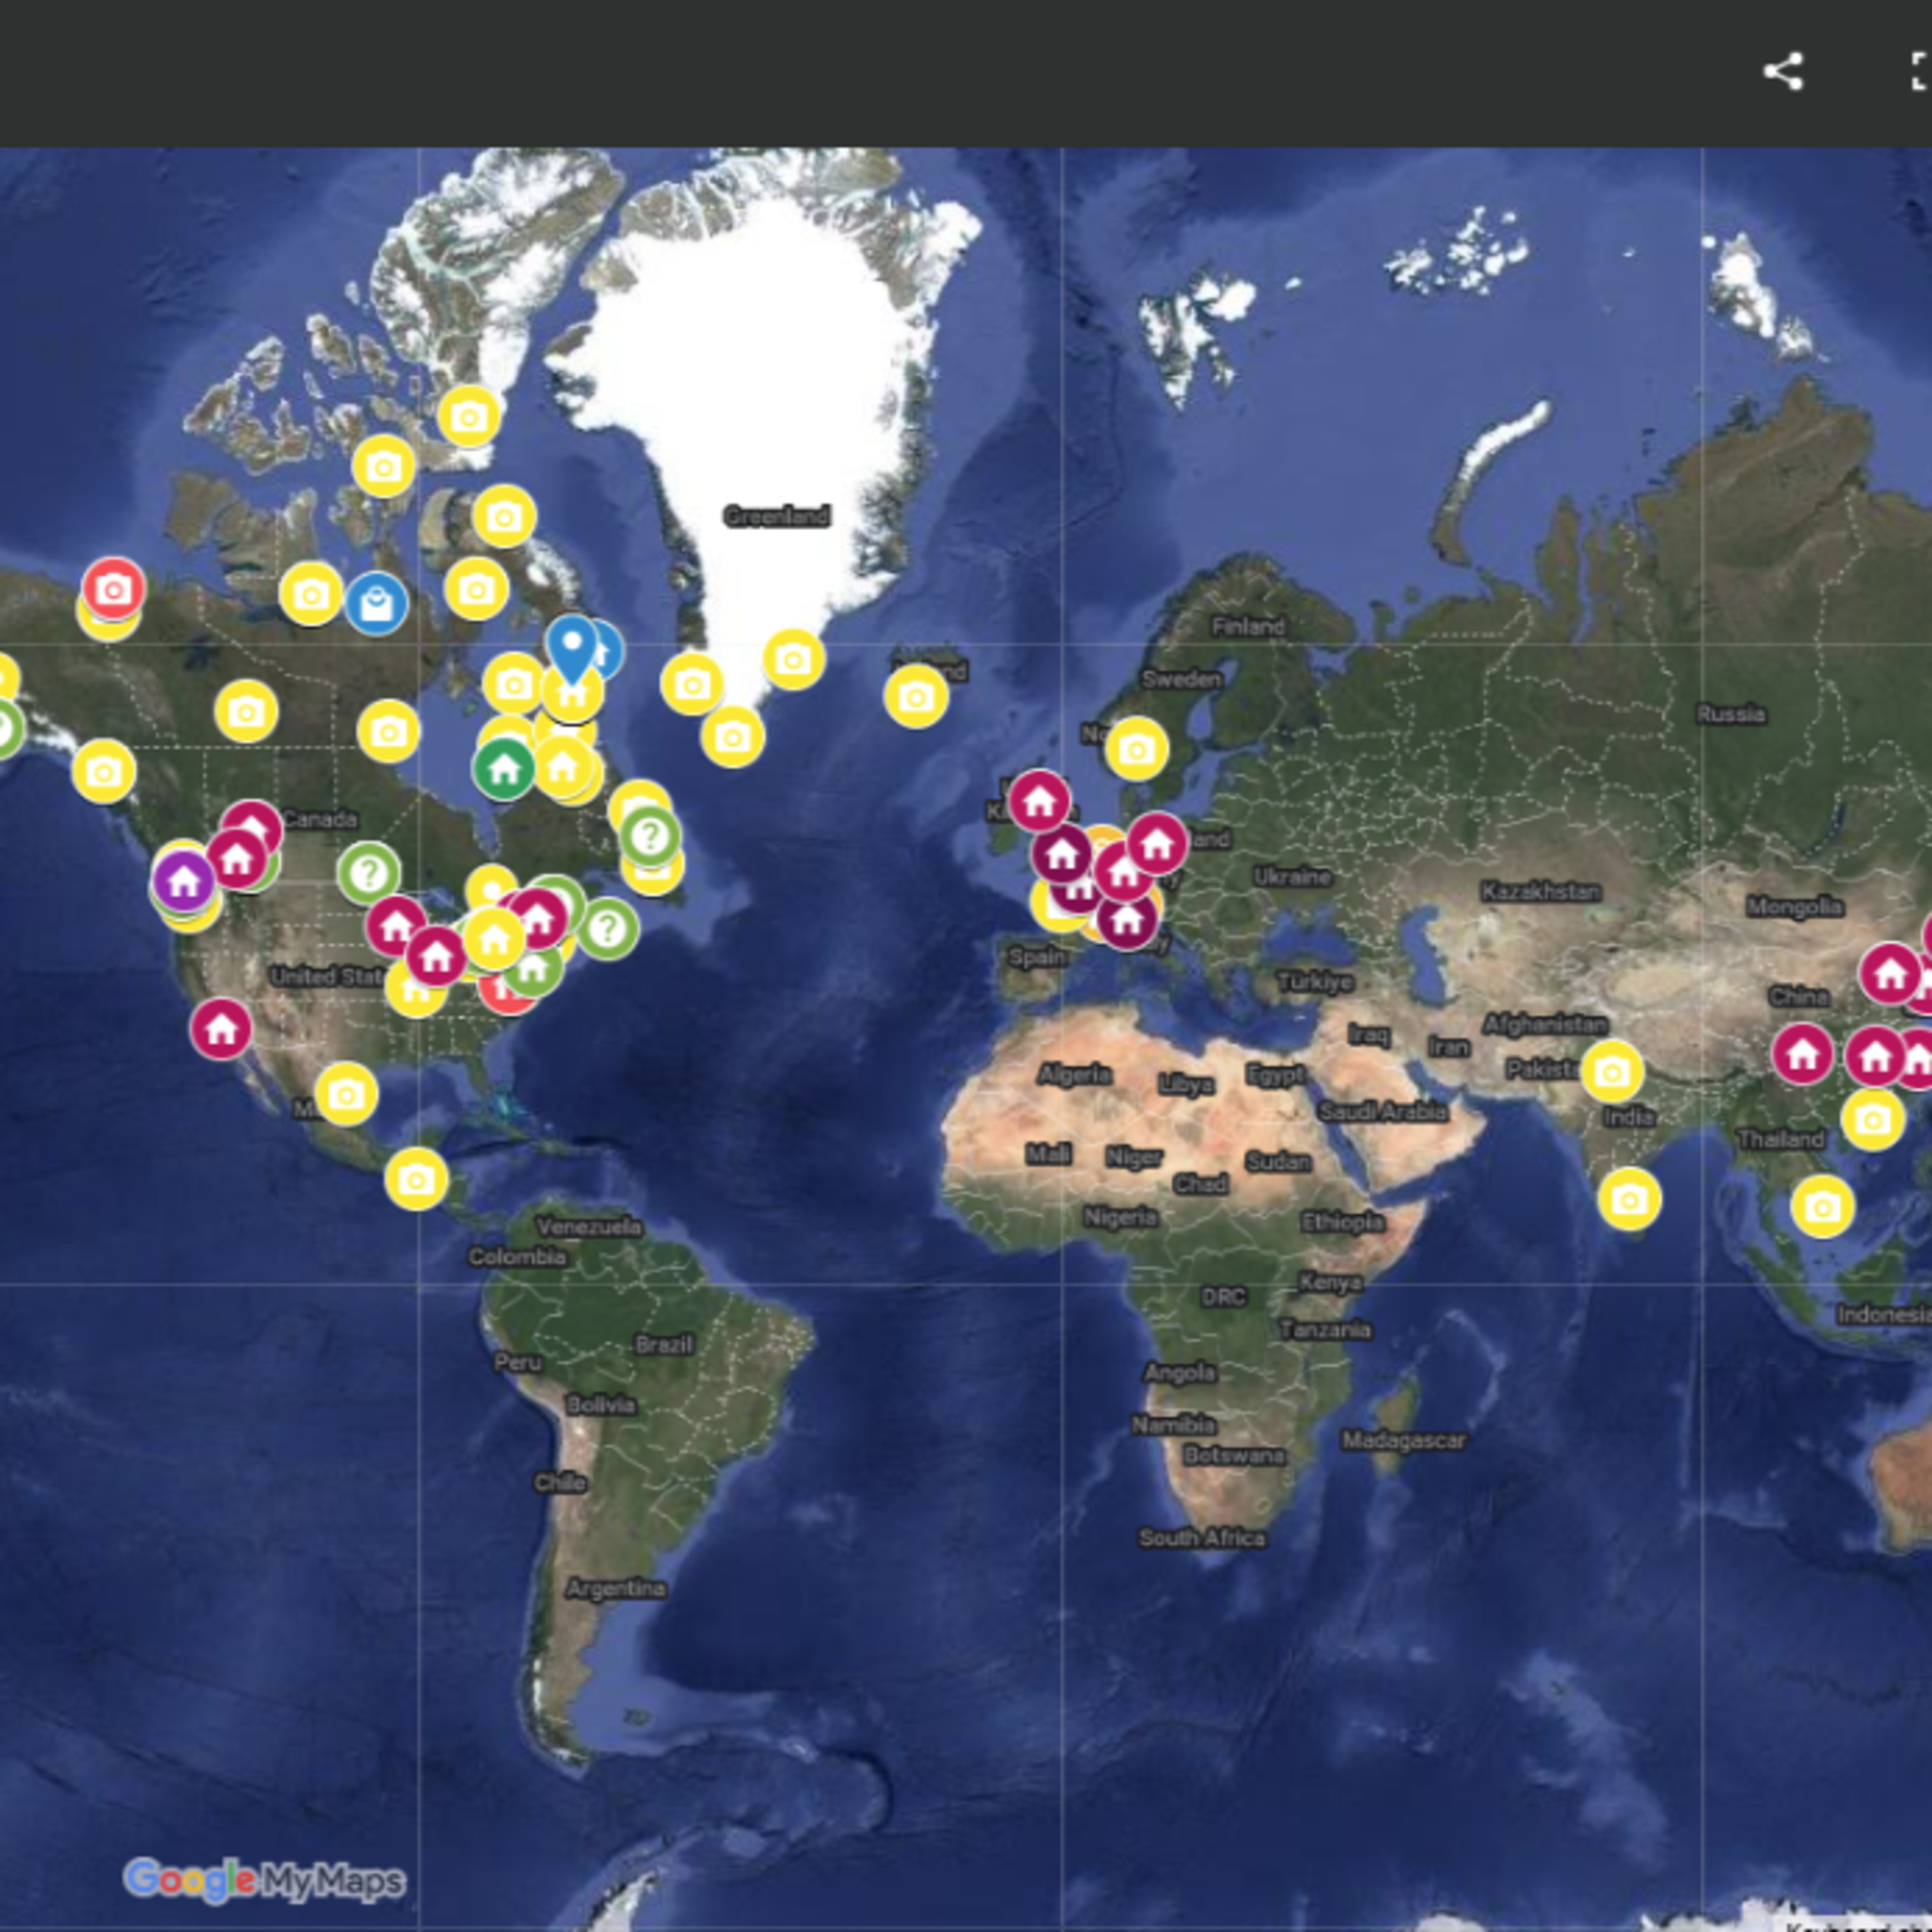Open the dark green house marker

click(504, 768)
